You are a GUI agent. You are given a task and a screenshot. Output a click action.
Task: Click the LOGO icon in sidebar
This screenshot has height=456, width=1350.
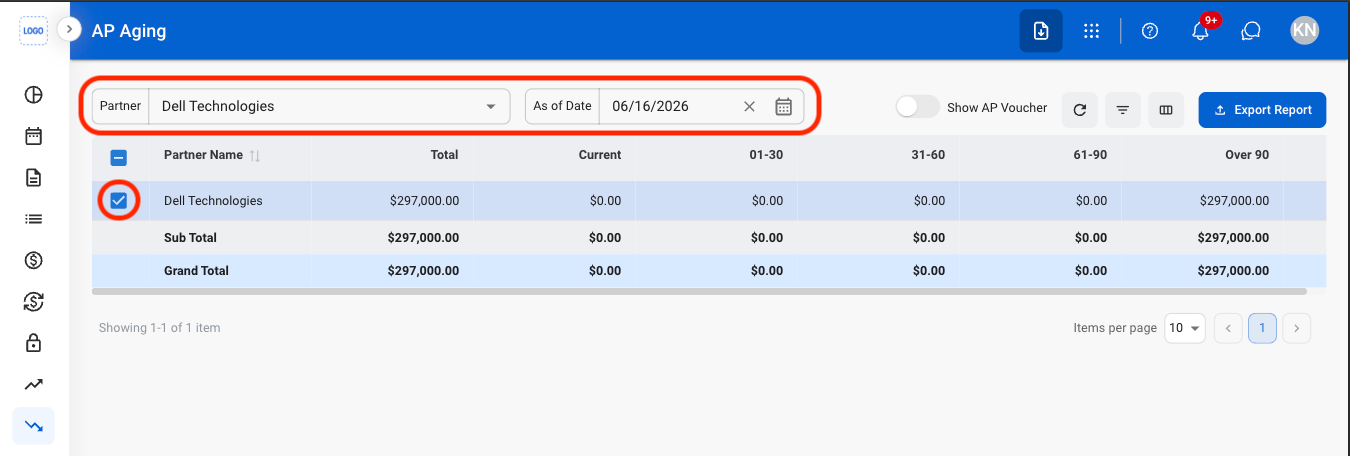pyautogui.click(x=34, y=31)
